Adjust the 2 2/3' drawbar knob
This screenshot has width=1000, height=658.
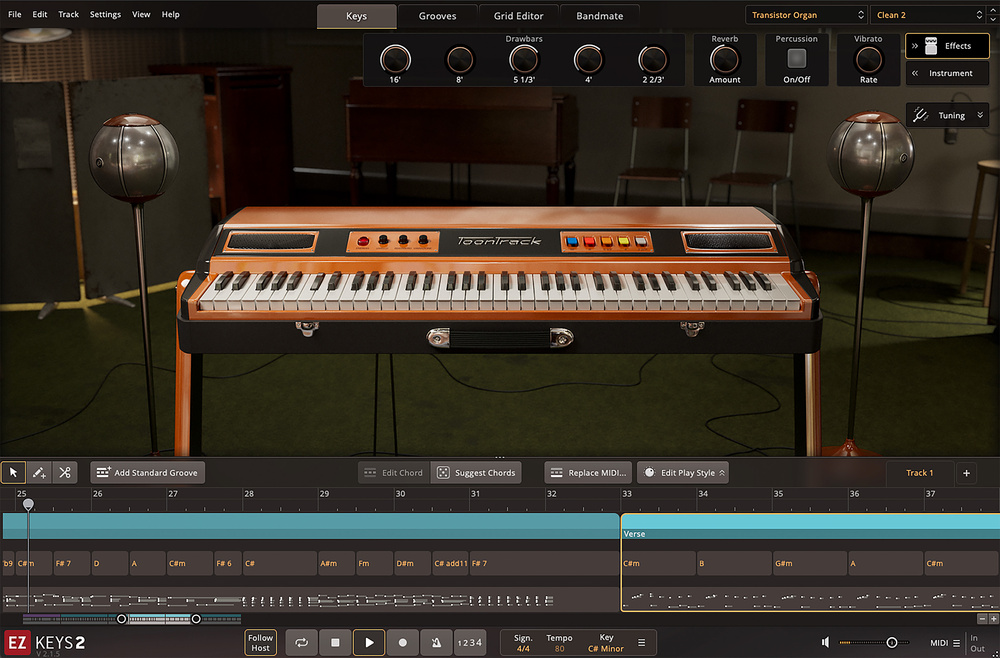point(652,59)
